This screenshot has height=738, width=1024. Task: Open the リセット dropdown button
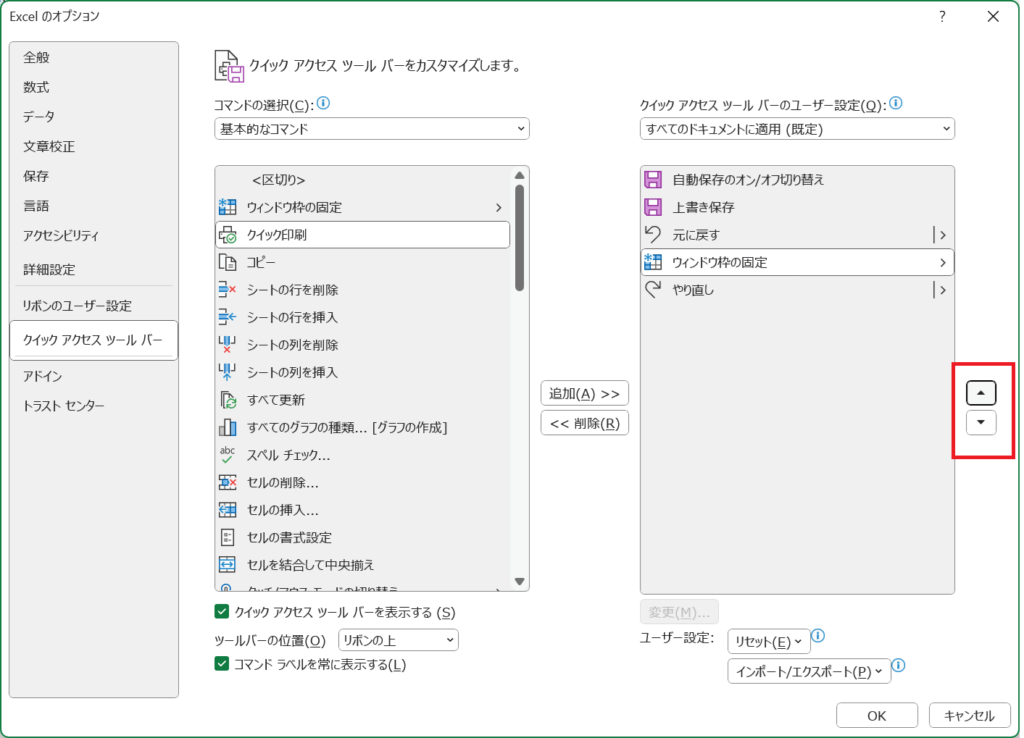click(769, 641)
